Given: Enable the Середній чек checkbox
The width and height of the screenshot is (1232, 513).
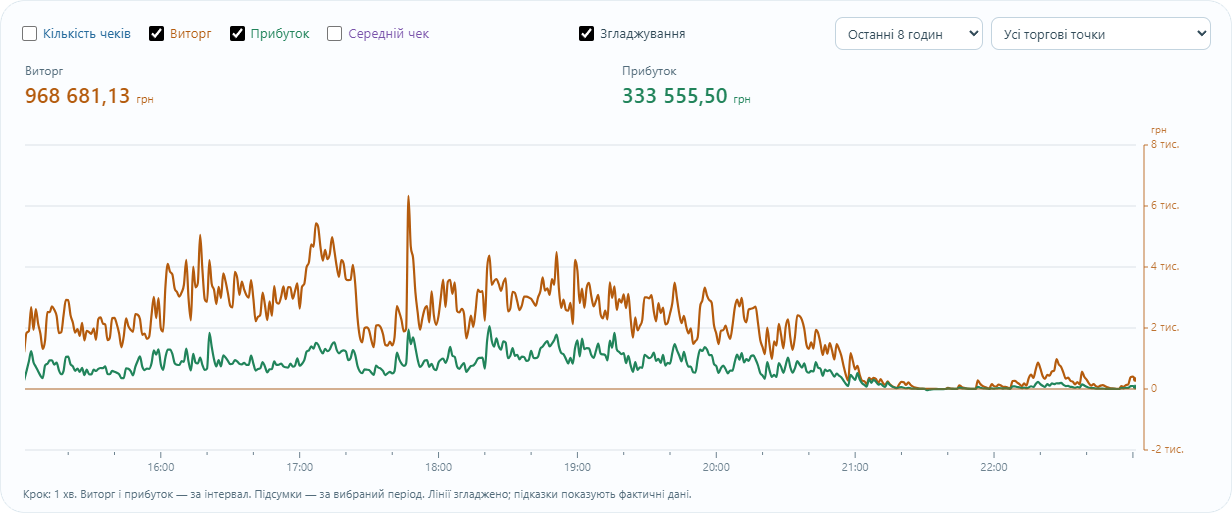Looking at the screenshot, I should click(335, 33).
